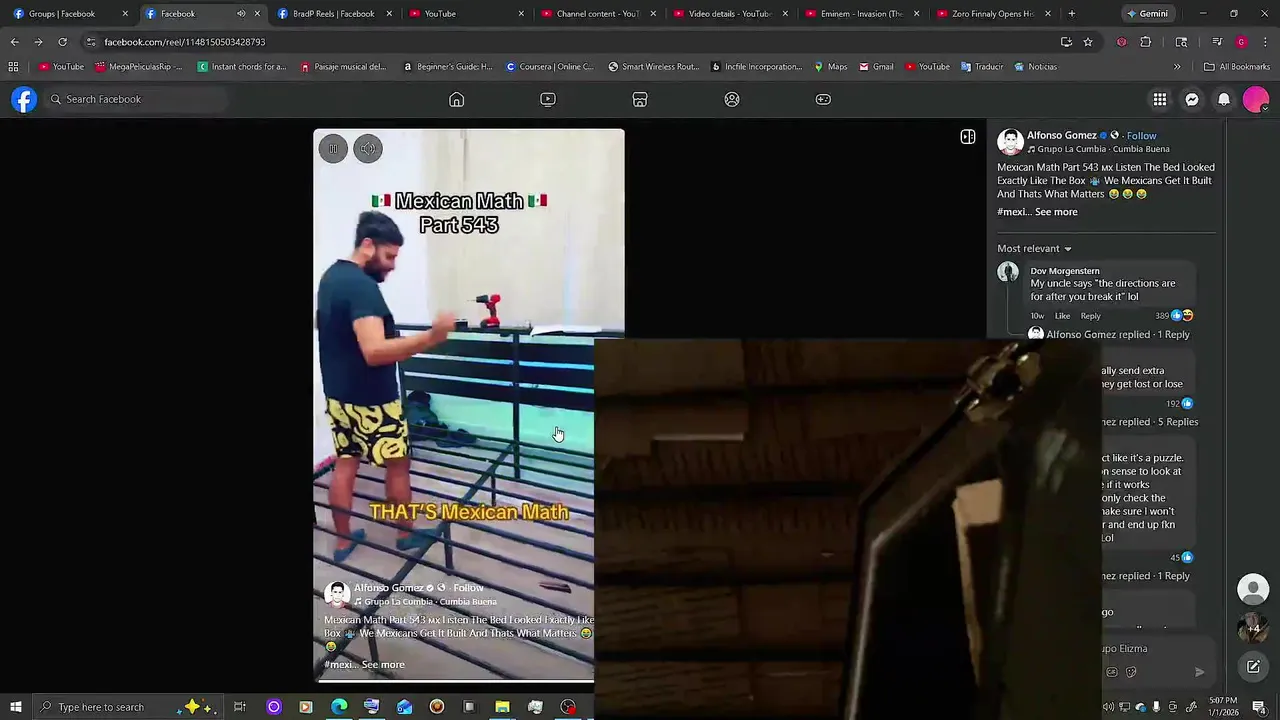Open Chrome extensions puzzle icon
1280x720 pixels.
coord(1146,42)
